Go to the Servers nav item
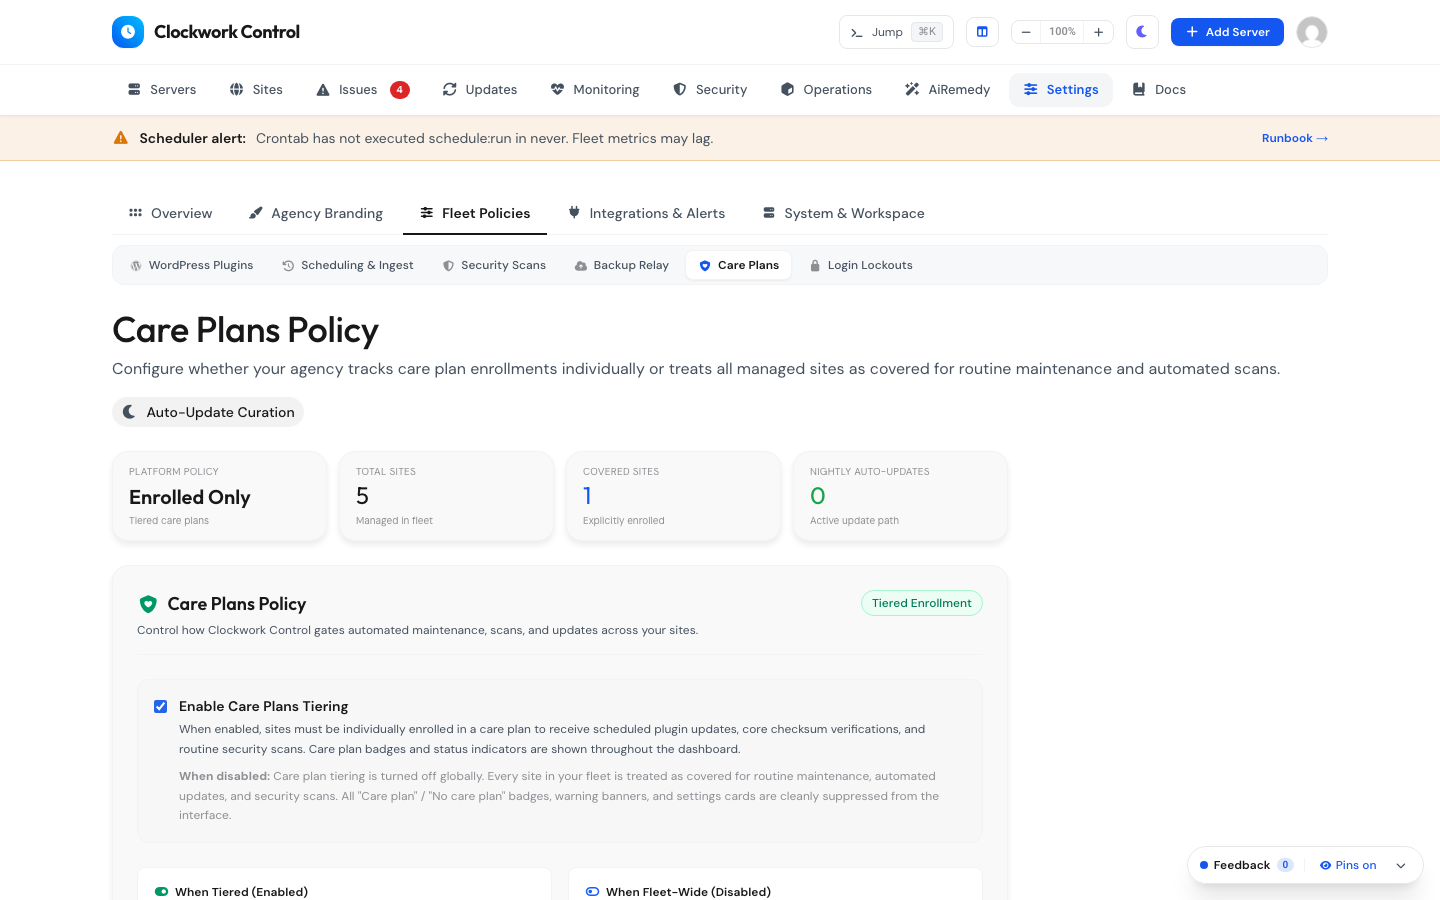 162,90
